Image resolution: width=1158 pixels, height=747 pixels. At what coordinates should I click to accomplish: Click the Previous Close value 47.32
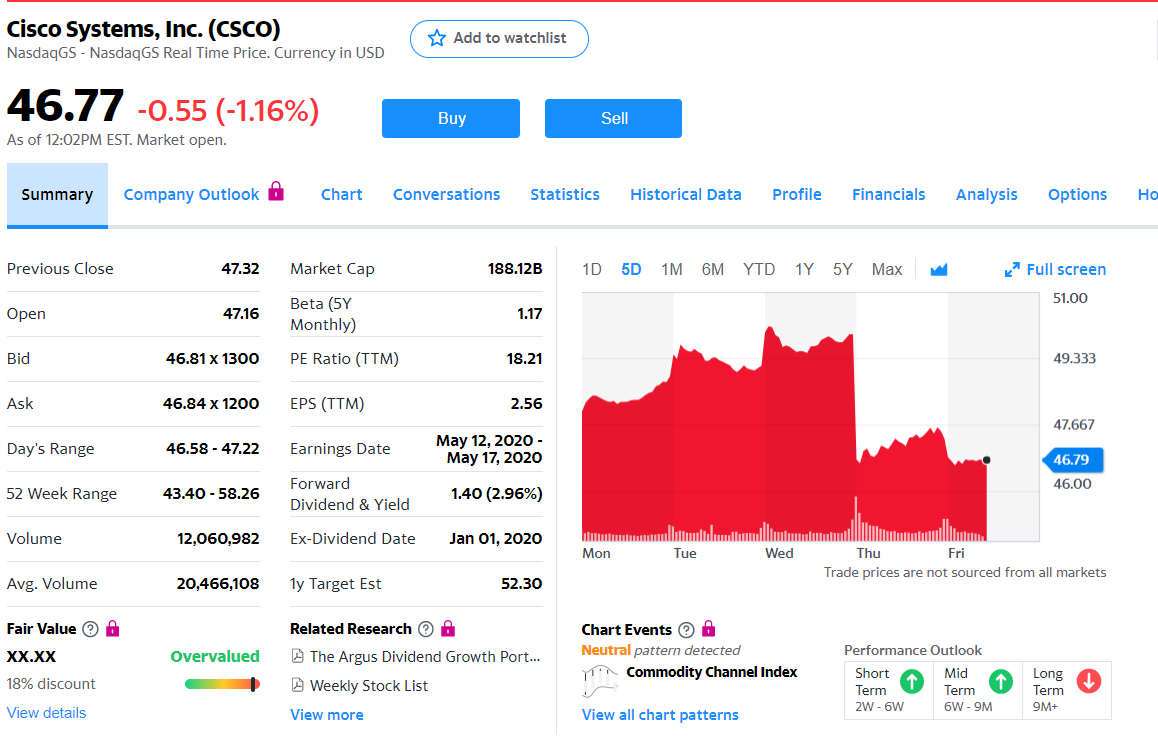pos(240,269)
